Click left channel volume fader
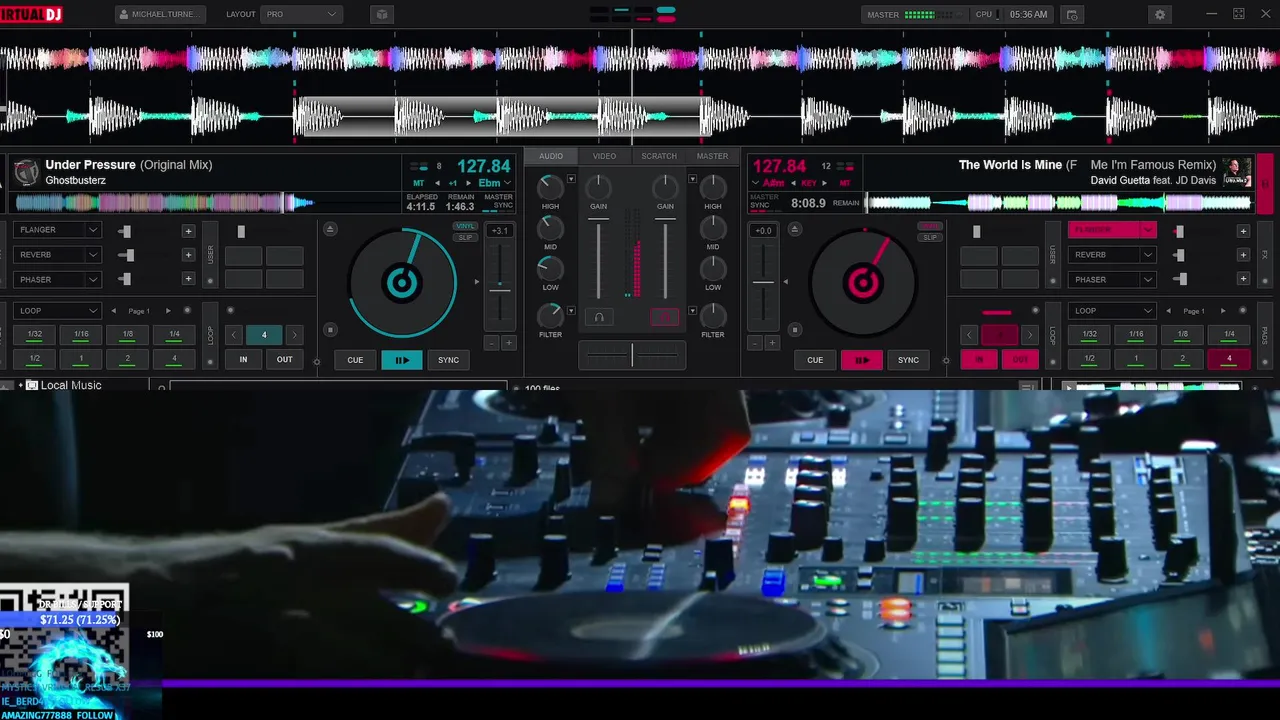The height and width of the screenshot is (720, 1280). tap(598, 260)
